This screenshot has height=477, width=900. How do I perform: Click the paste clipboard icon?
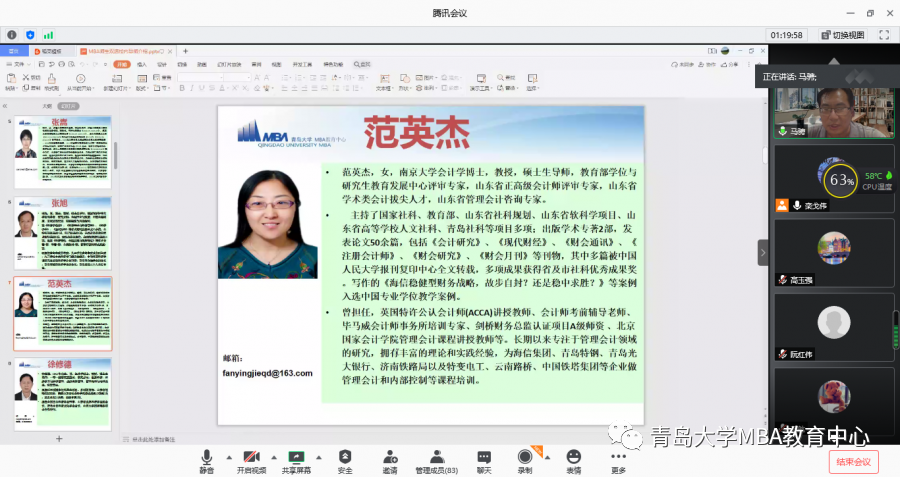pos(10,79)
